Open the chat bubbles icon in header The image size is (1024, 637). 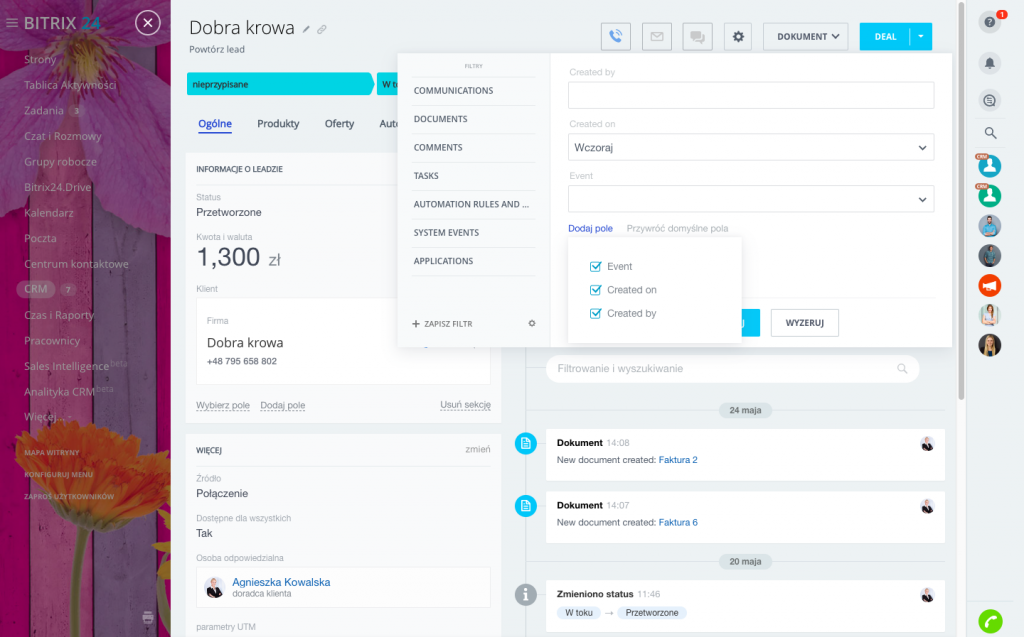click(697, 37)
